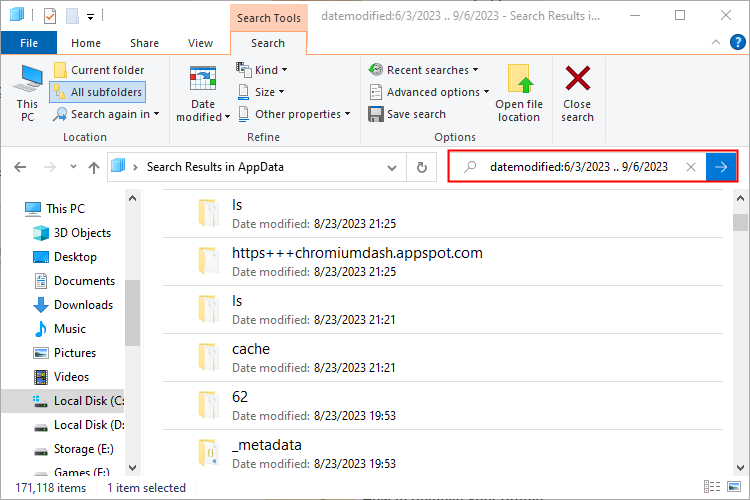Click the datemodified search input field
Viewport: 750px width, 500px height.
[x=580, y=167]
